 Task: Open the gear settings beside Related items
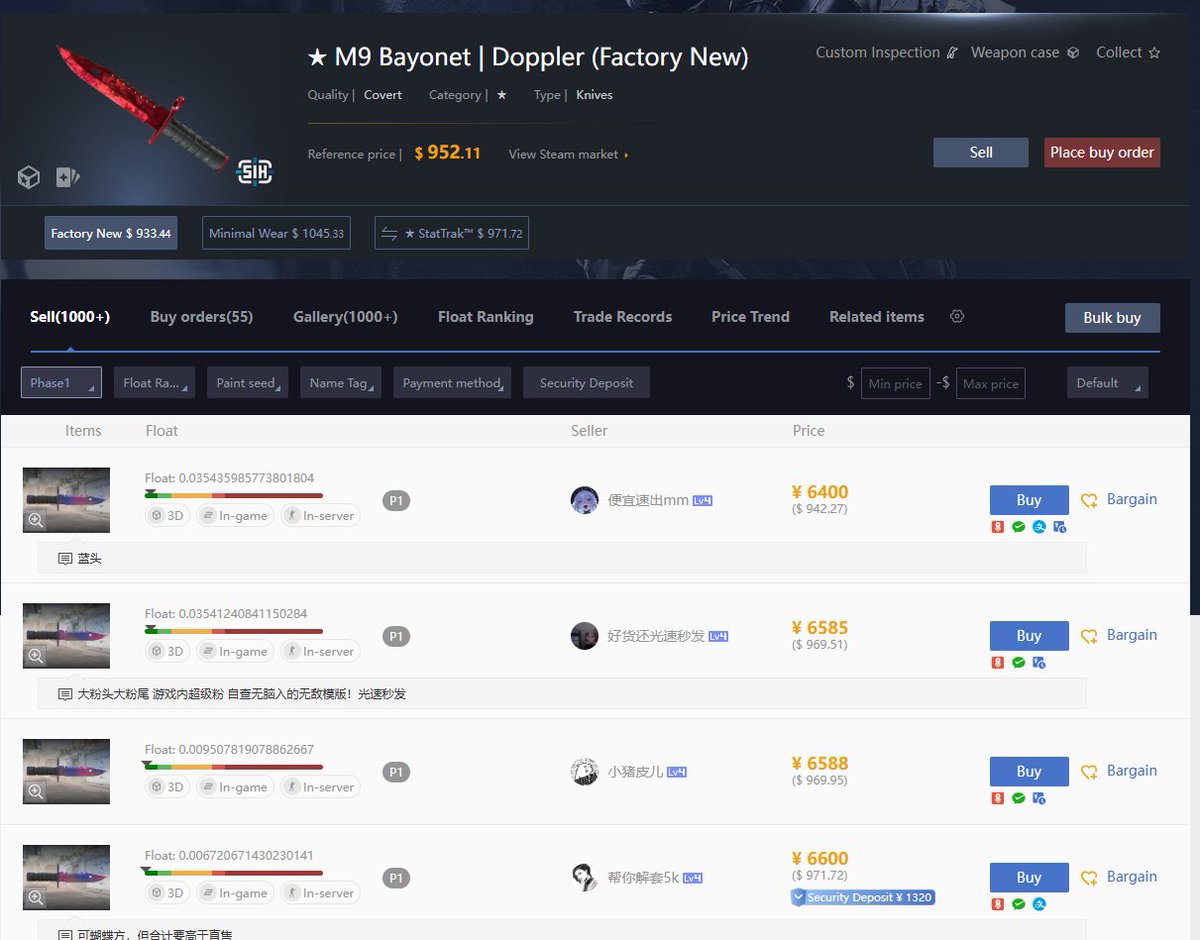tap(957, 316)
